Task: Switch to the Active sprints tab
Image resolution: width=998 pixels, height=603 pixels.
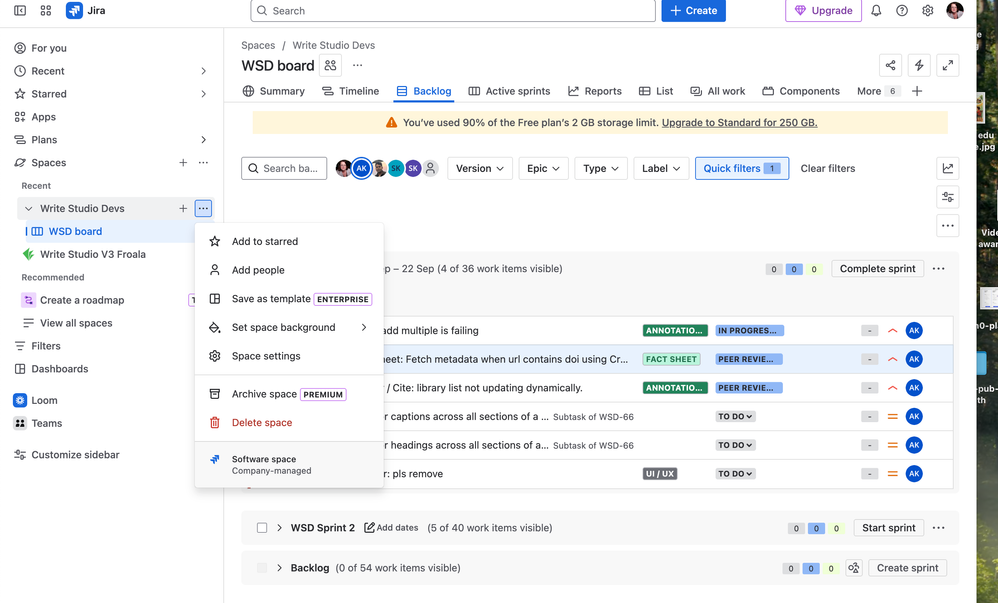Action: [509, 91]
